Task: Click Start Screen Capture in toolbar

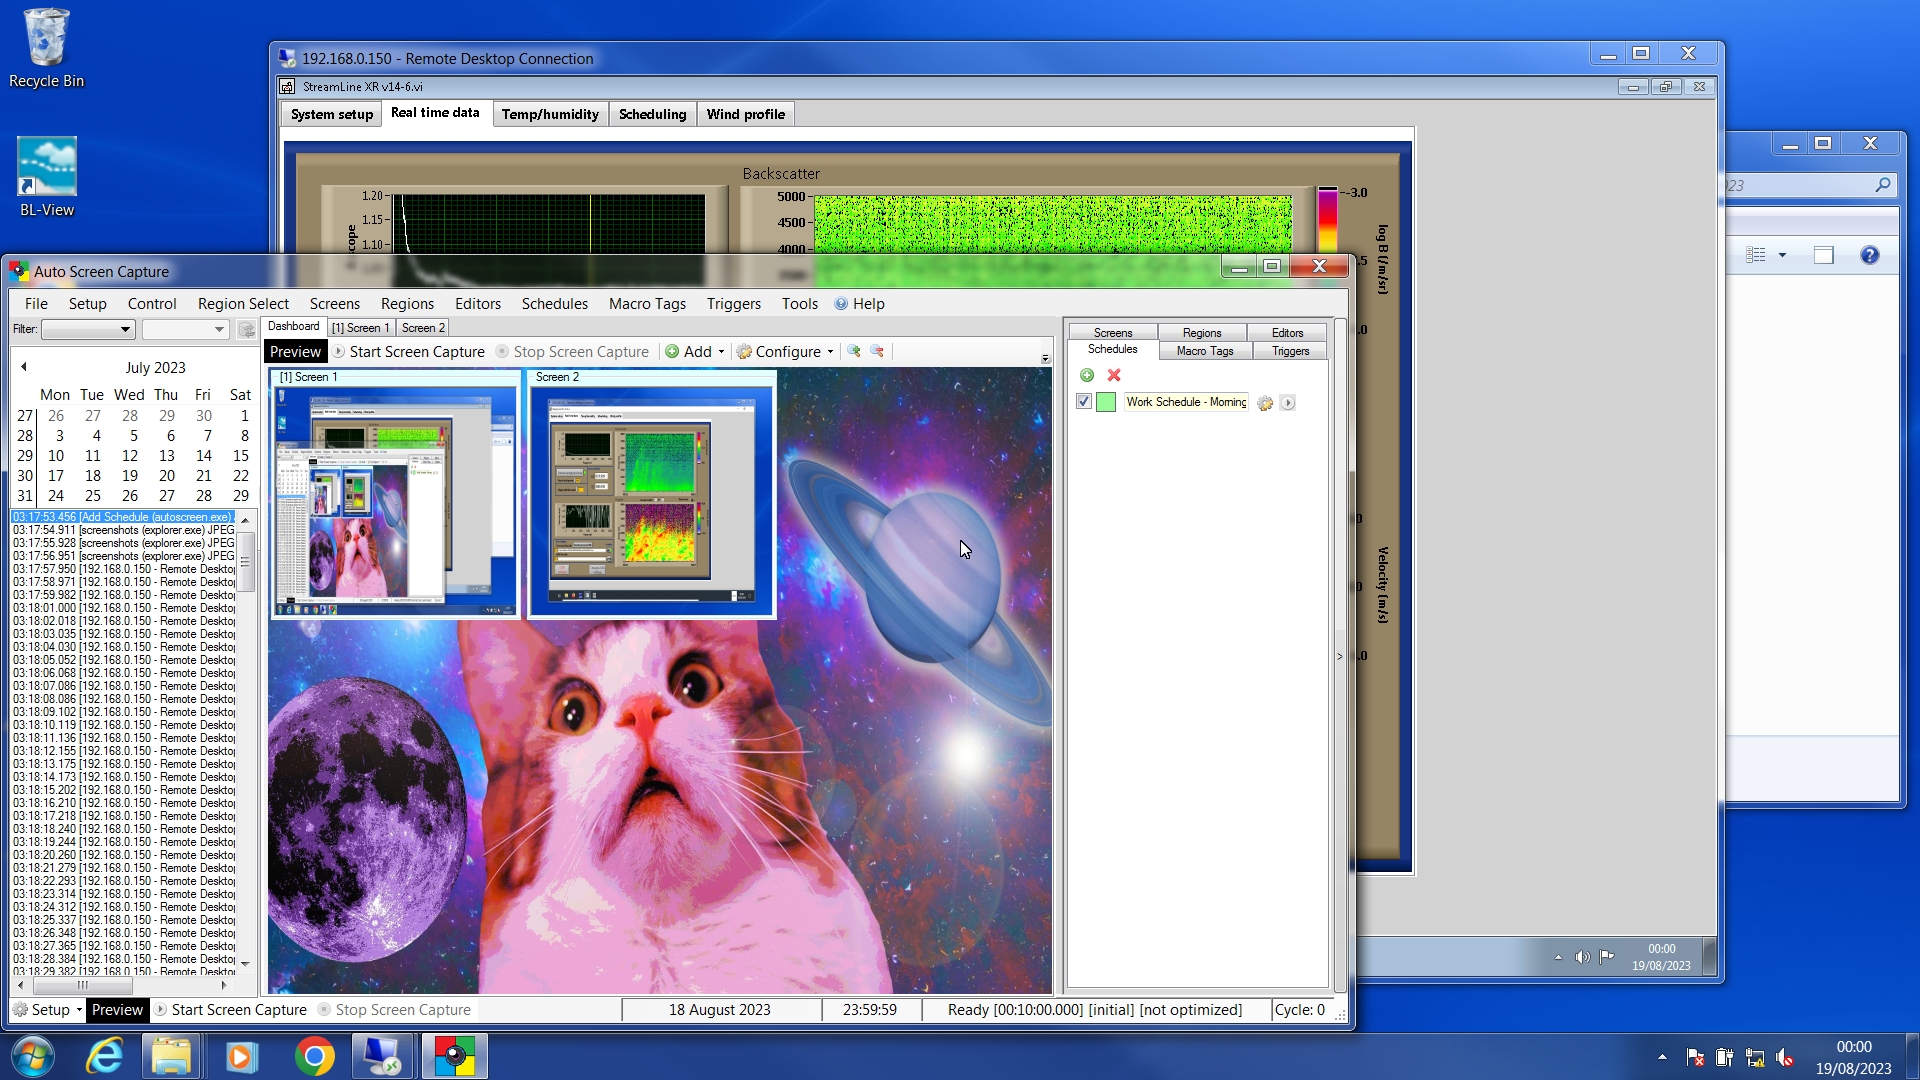Action: 409,352
